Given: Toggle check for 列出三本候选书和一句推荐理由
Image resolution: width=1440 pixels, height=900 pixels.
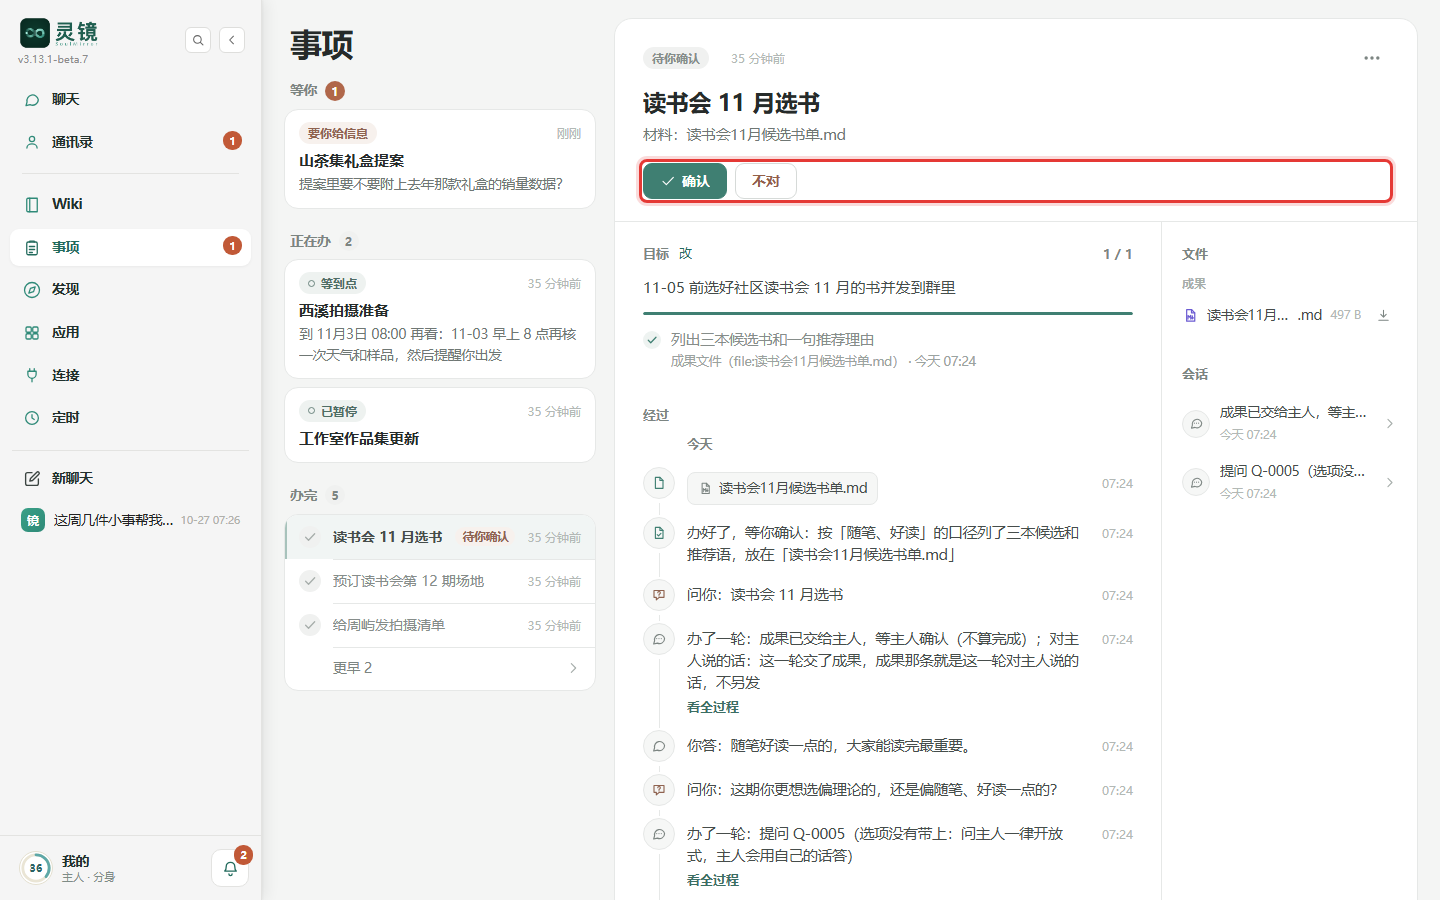Looking at the screenshot, I should point(652,340).
